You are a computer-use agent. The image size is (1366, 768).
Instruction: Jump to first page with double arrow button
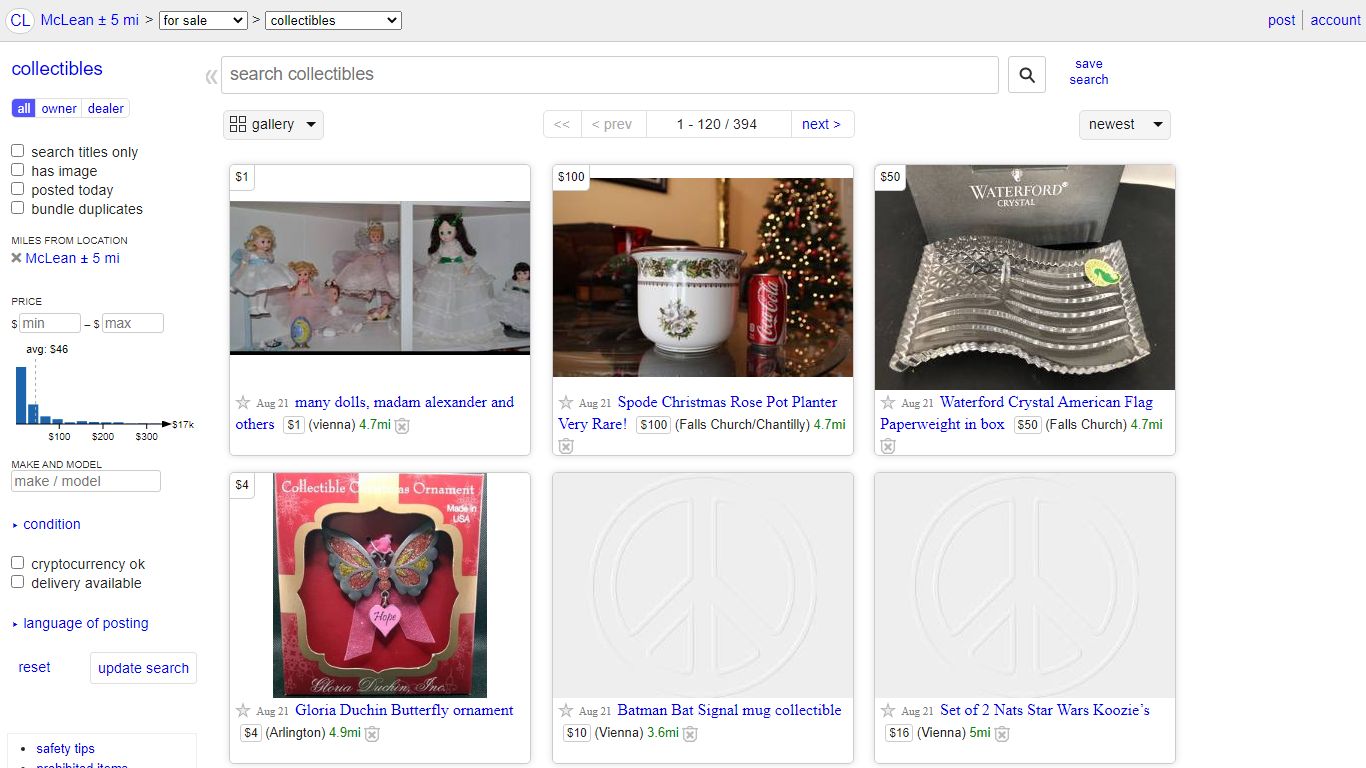coord(562,124)
